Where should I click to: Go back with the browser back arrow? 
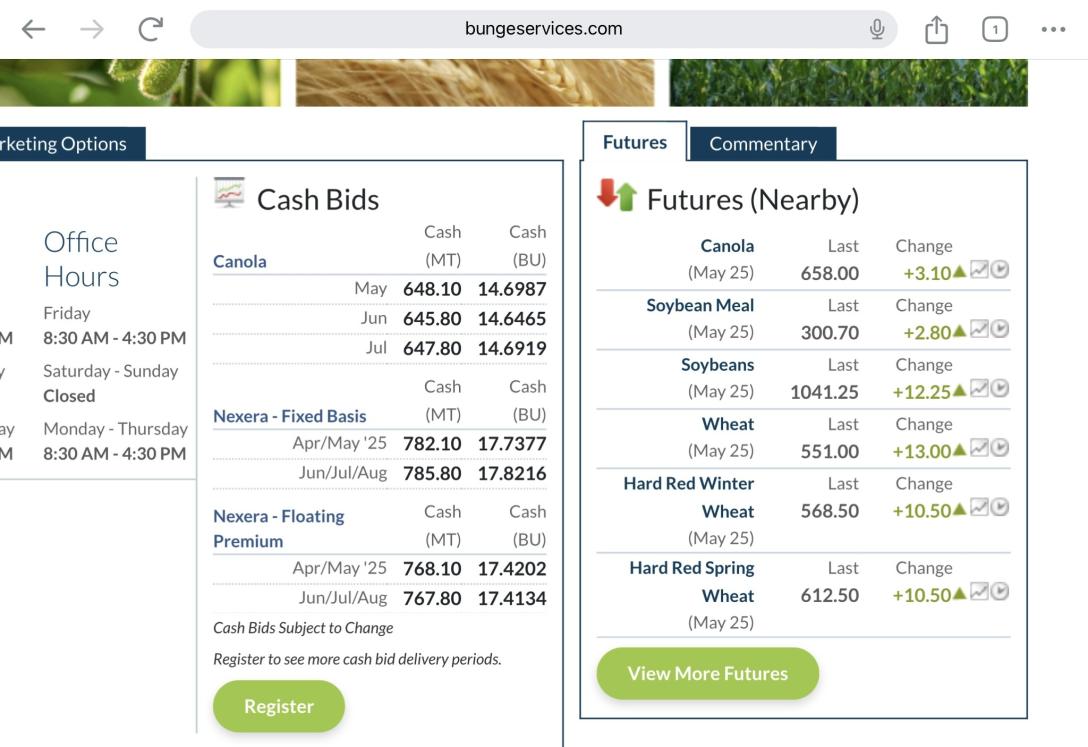point(34,29)
